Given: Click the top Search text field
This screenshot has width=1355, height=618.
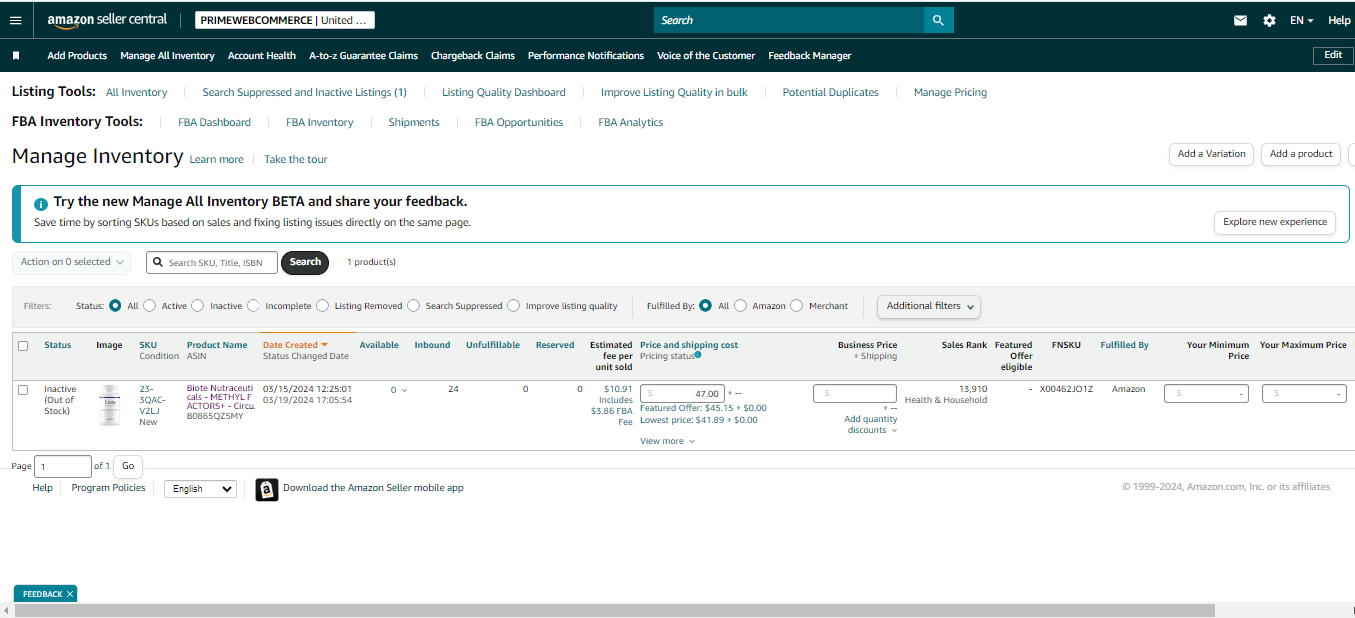Looking at the screenshot, I should (788, 20).
